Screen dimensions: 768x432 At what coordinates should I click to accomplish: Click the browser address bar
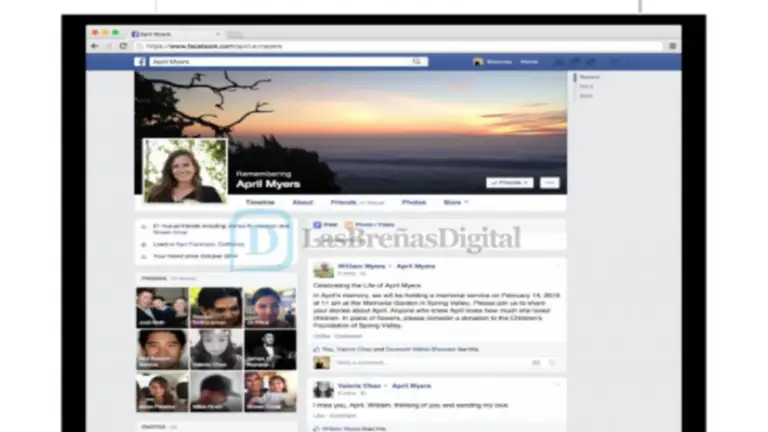click(x=399, y=46)
